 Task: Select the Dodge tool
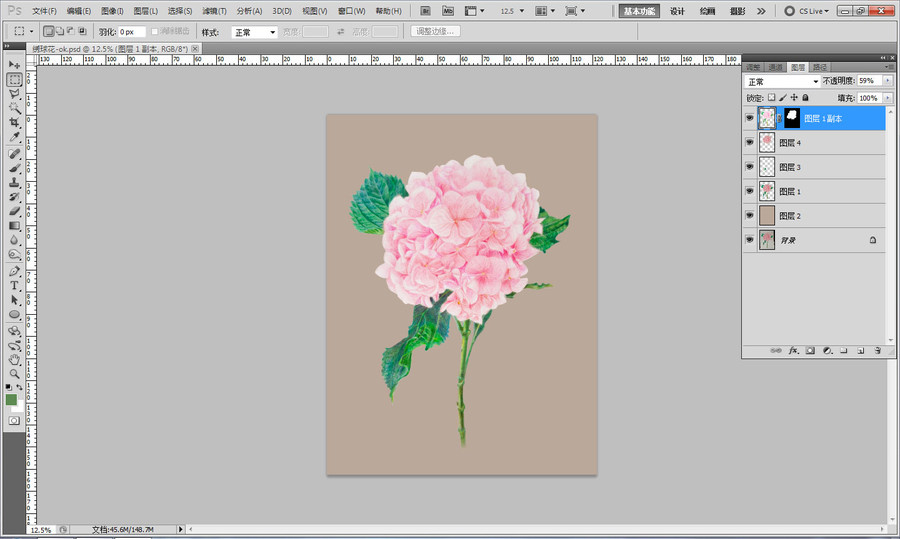click(x=14, y=254)
